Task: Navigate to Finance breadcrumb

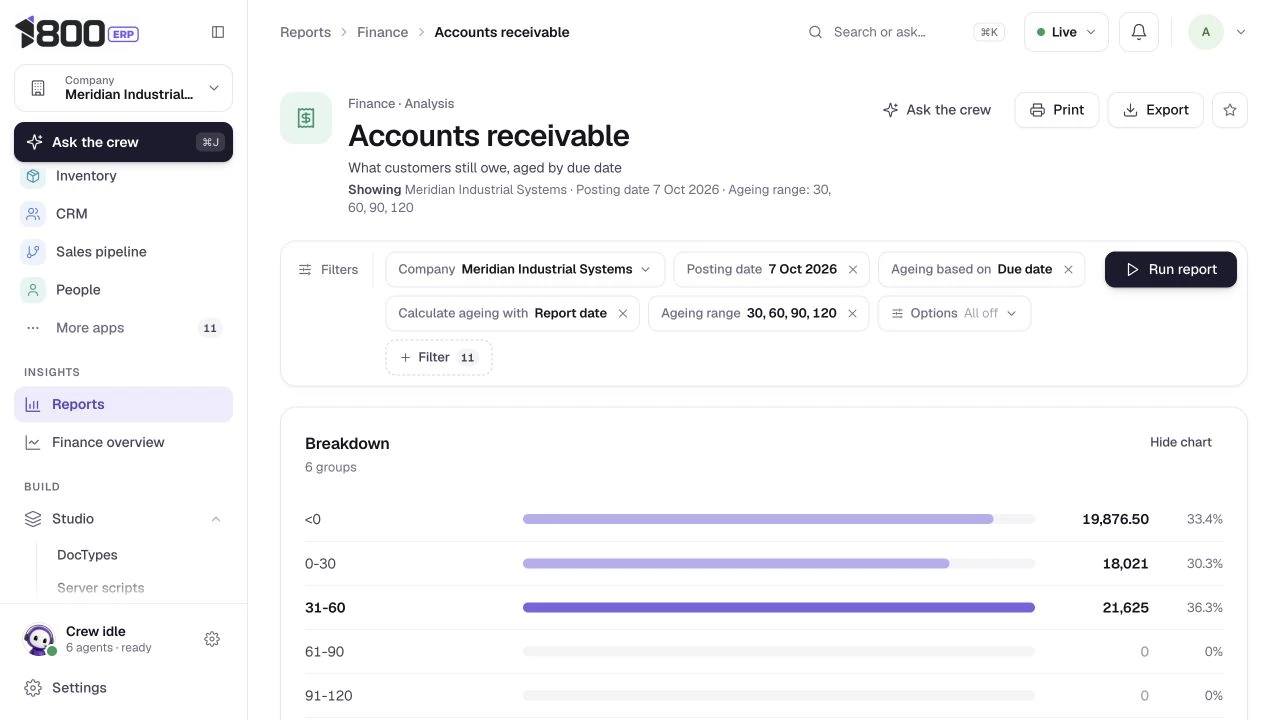Action: [x=383, y=32]
